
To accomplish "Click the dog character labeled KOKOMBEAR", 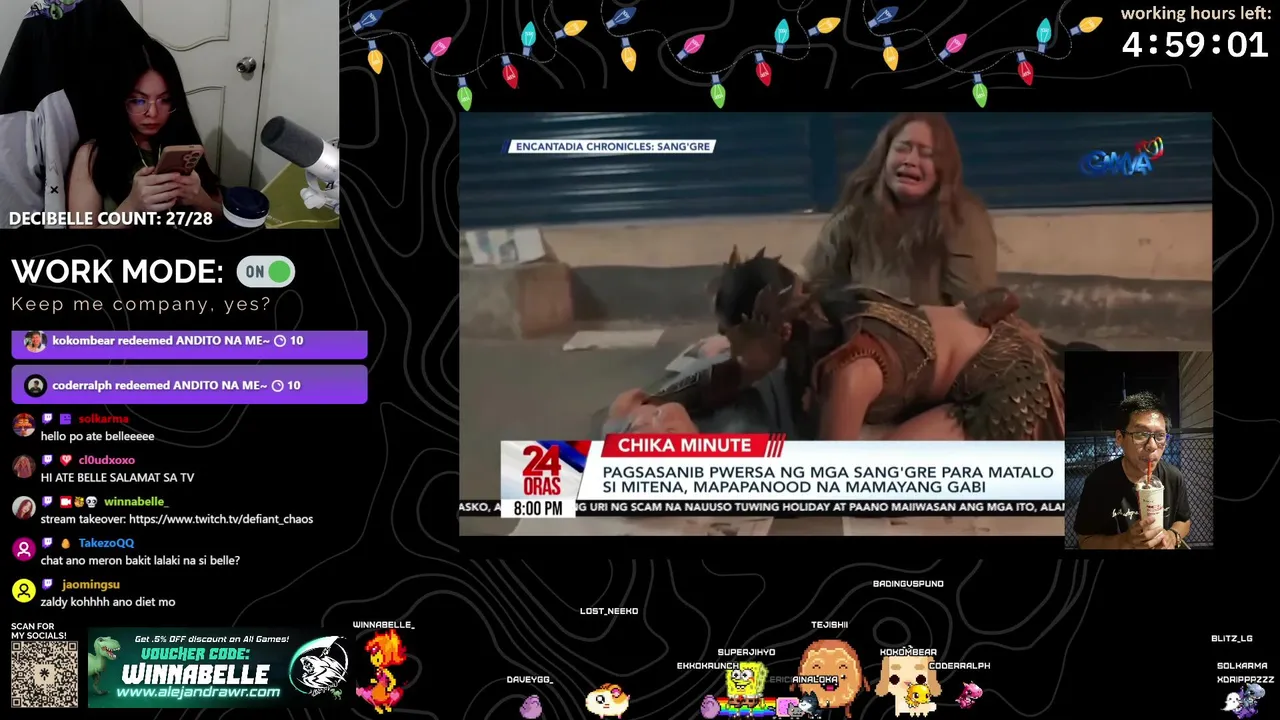I will pyautogui.click(x=908, y=684).
